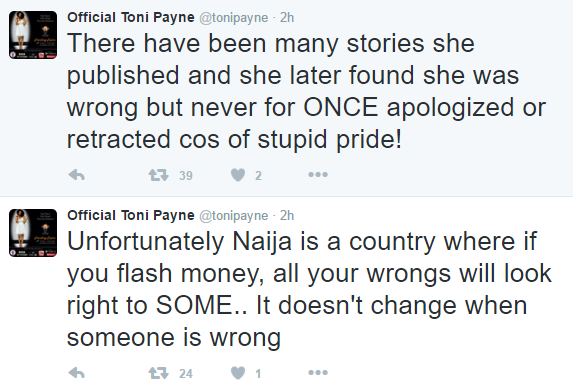Click the second tweet's profile avatar
The height and width of the screenshot is (389, 573).
(33, 233)
